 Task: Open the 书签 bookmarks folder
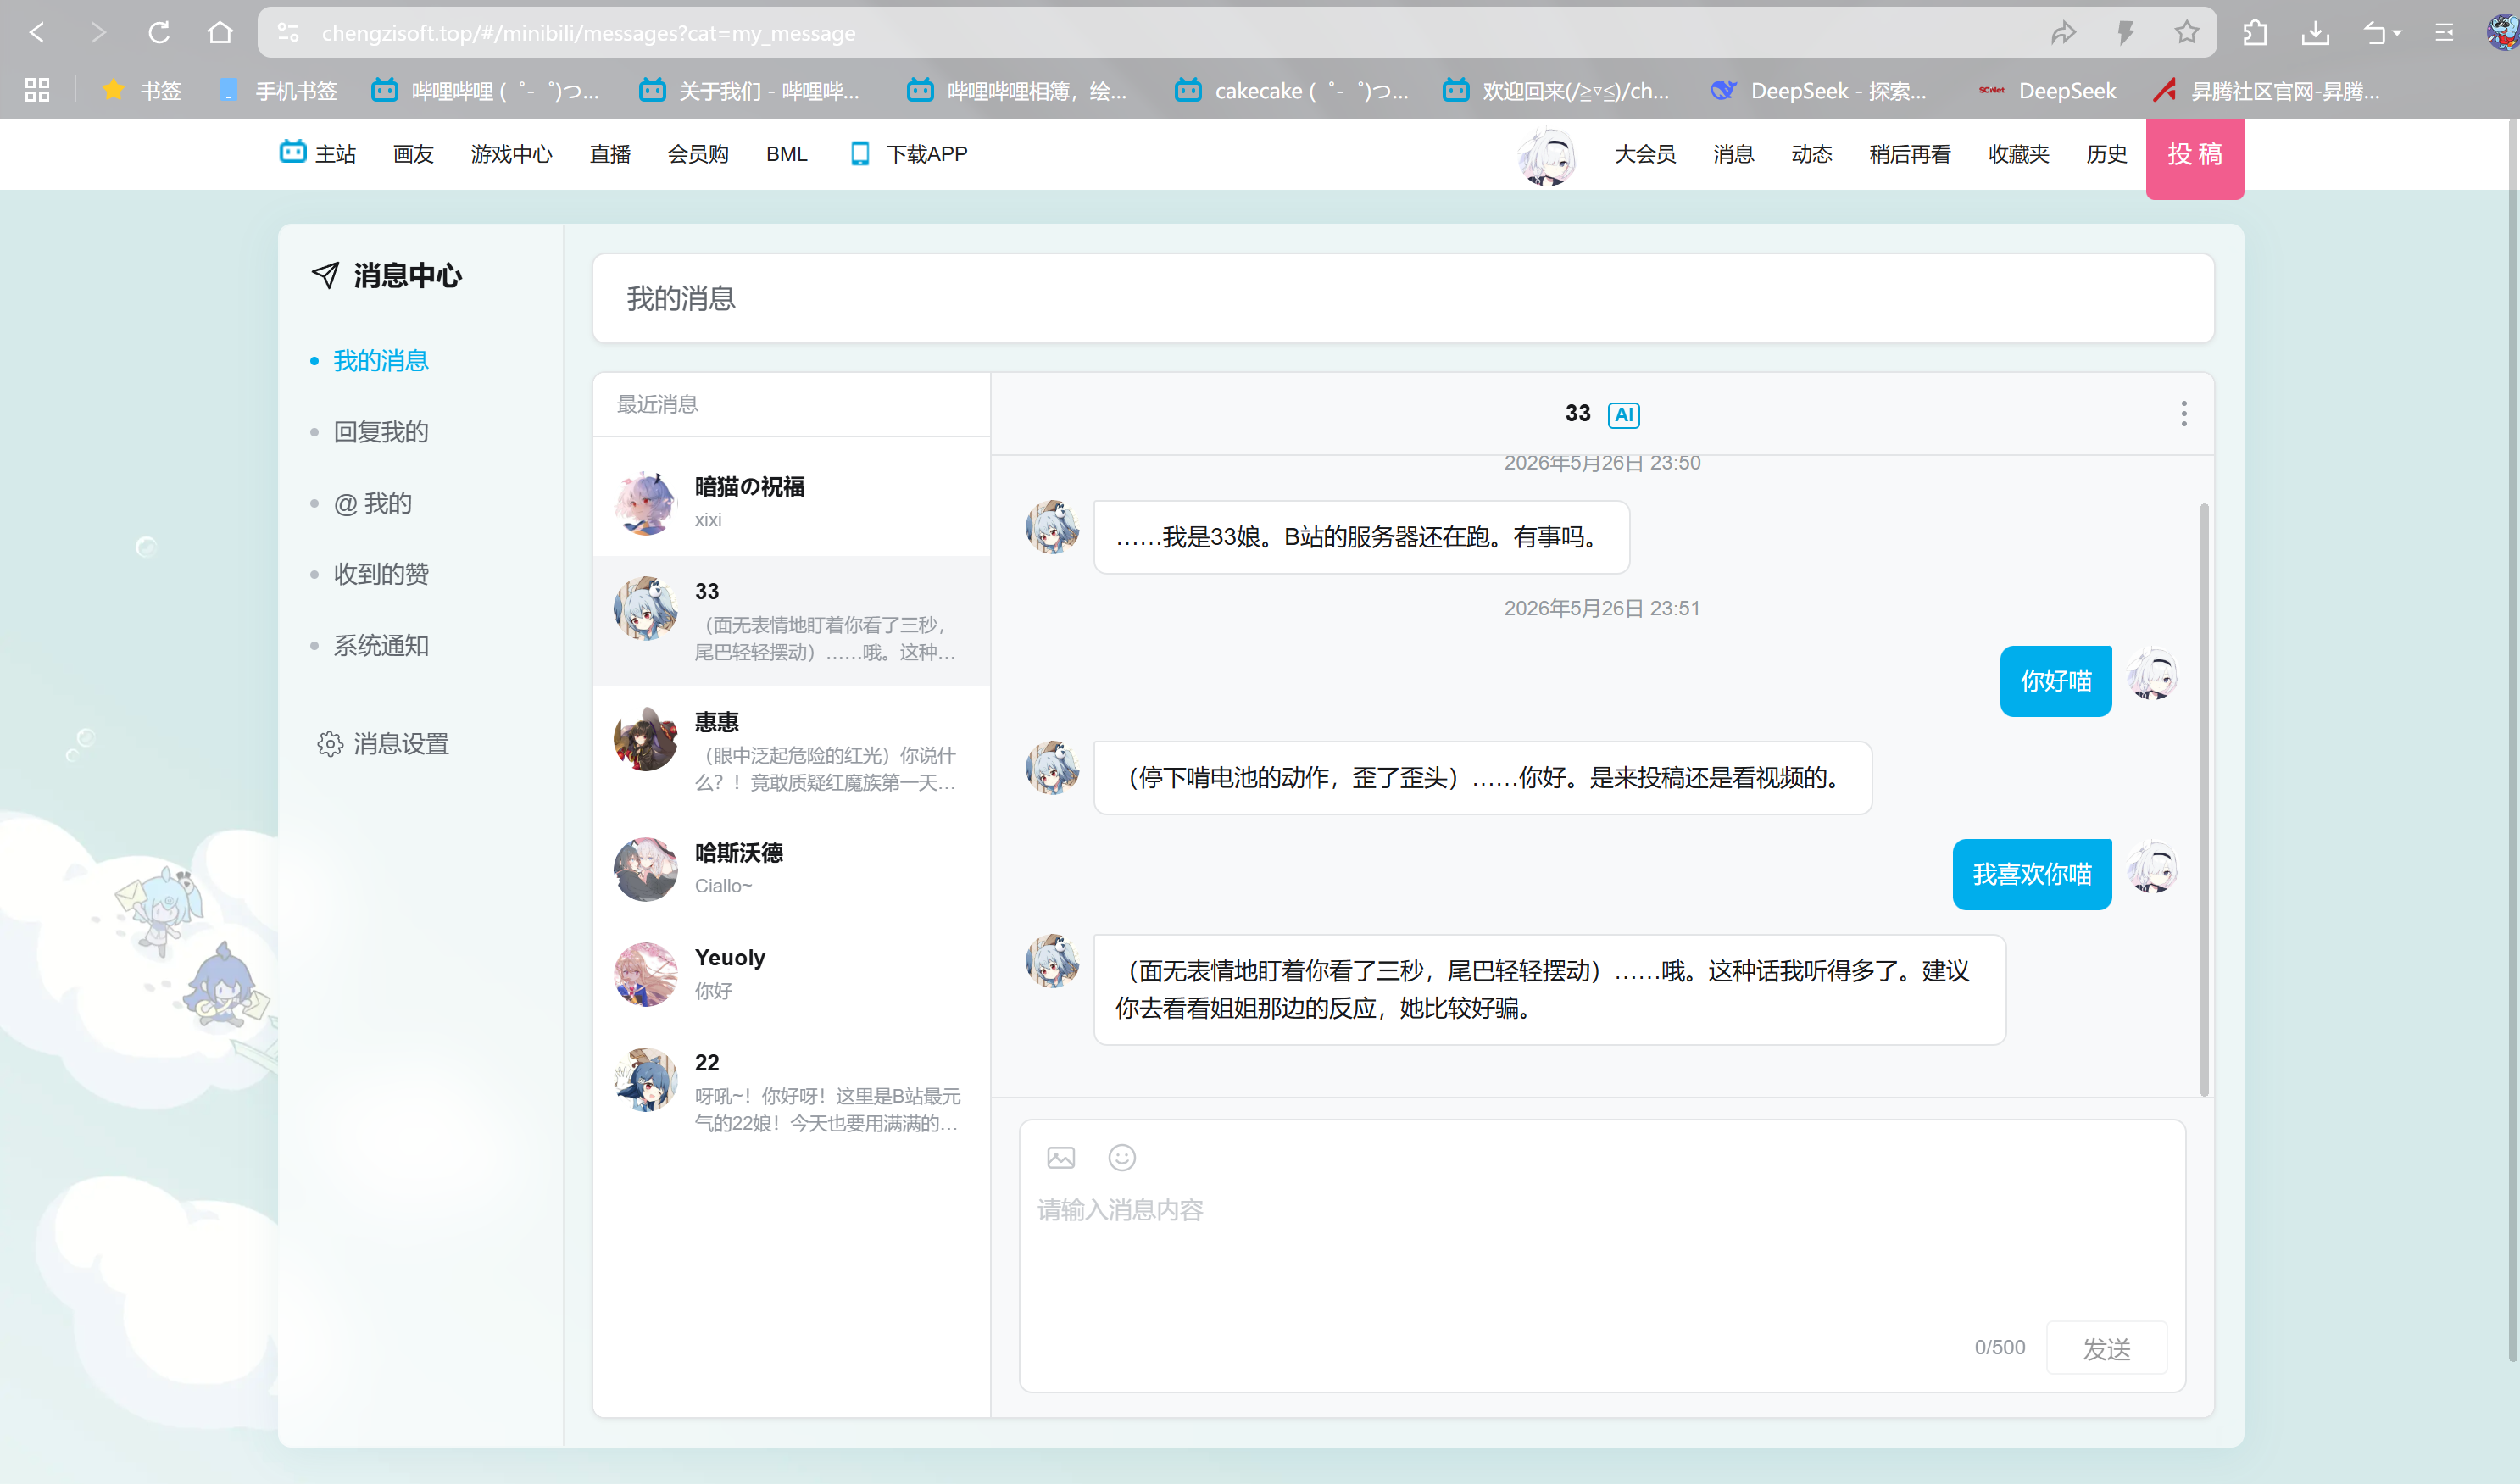pyautogui.click(x=143, y=90)
